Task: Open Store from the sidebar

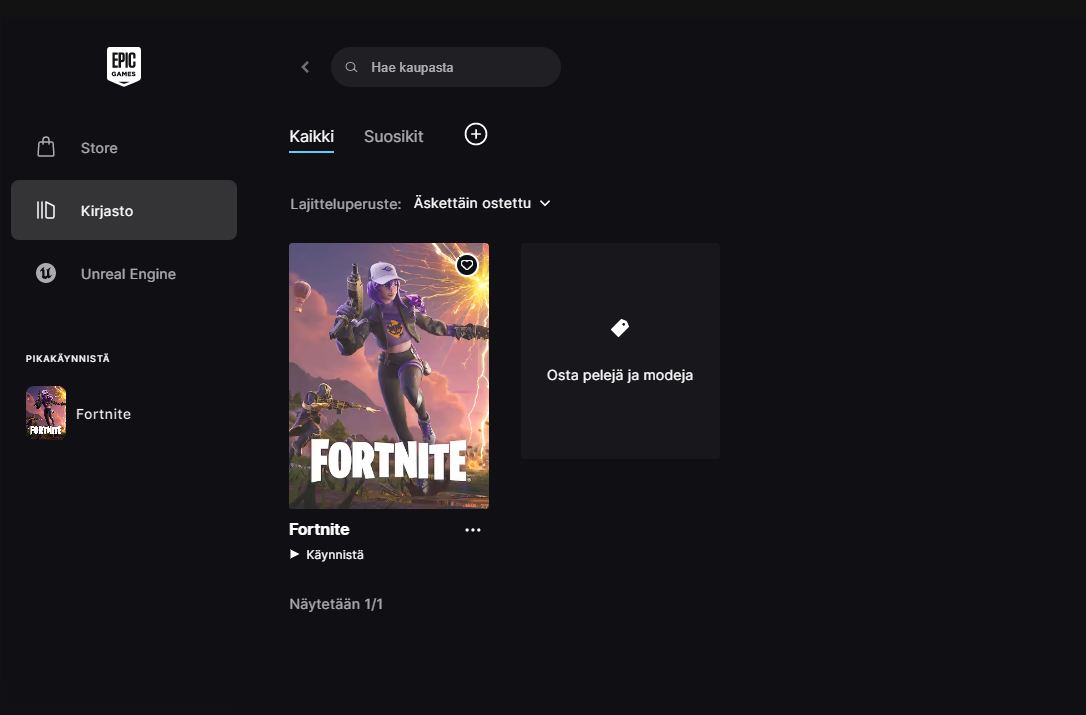Action: [x=124, y=148]
